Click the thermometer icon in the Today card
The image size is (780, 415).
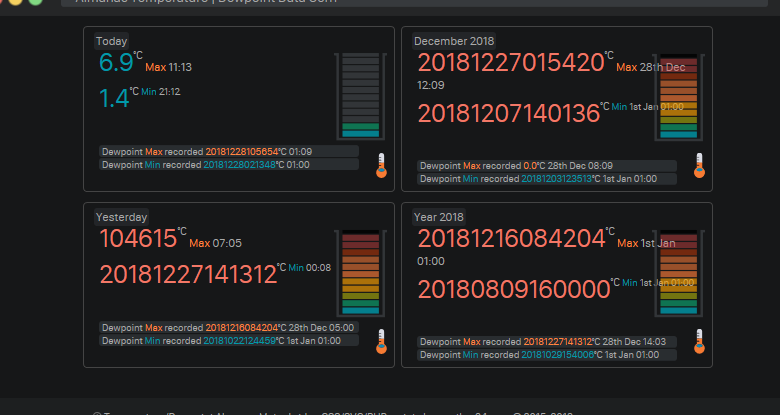[x=382, y=165]
